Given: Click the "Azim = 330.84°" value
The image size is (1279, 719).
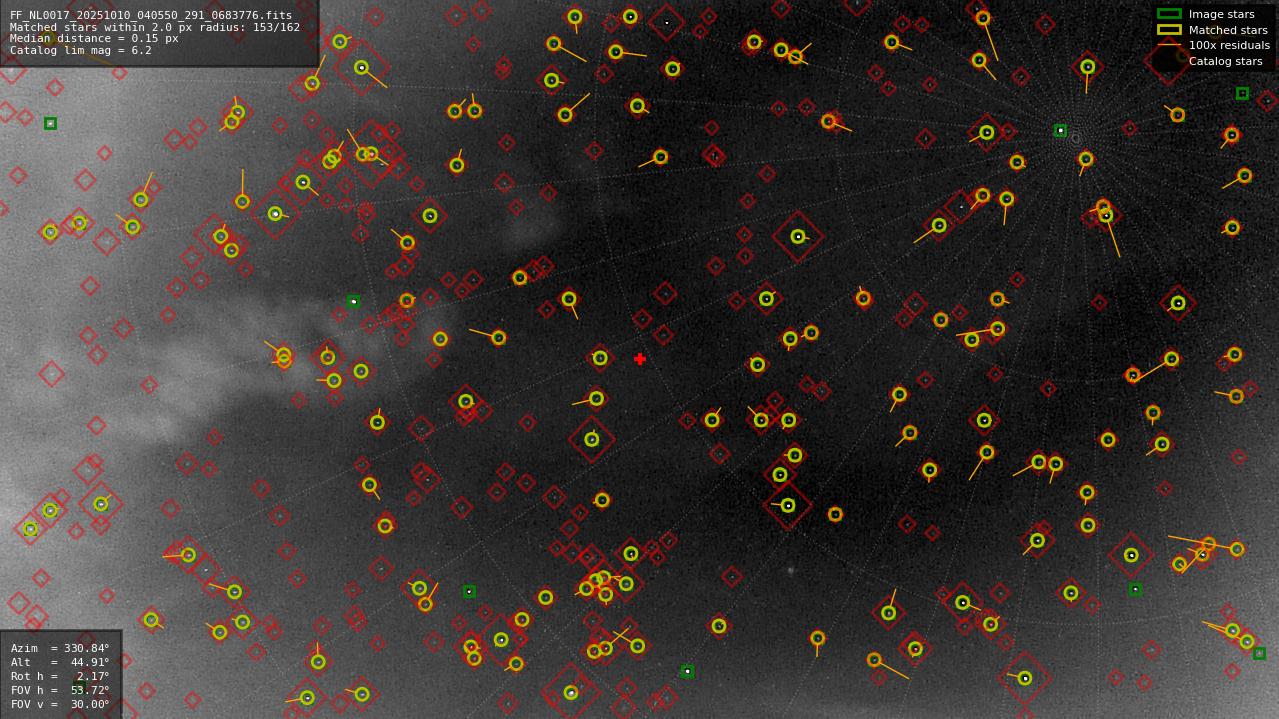Looking at the screenshot, I should pyautogui.click(x=60, y=648).
